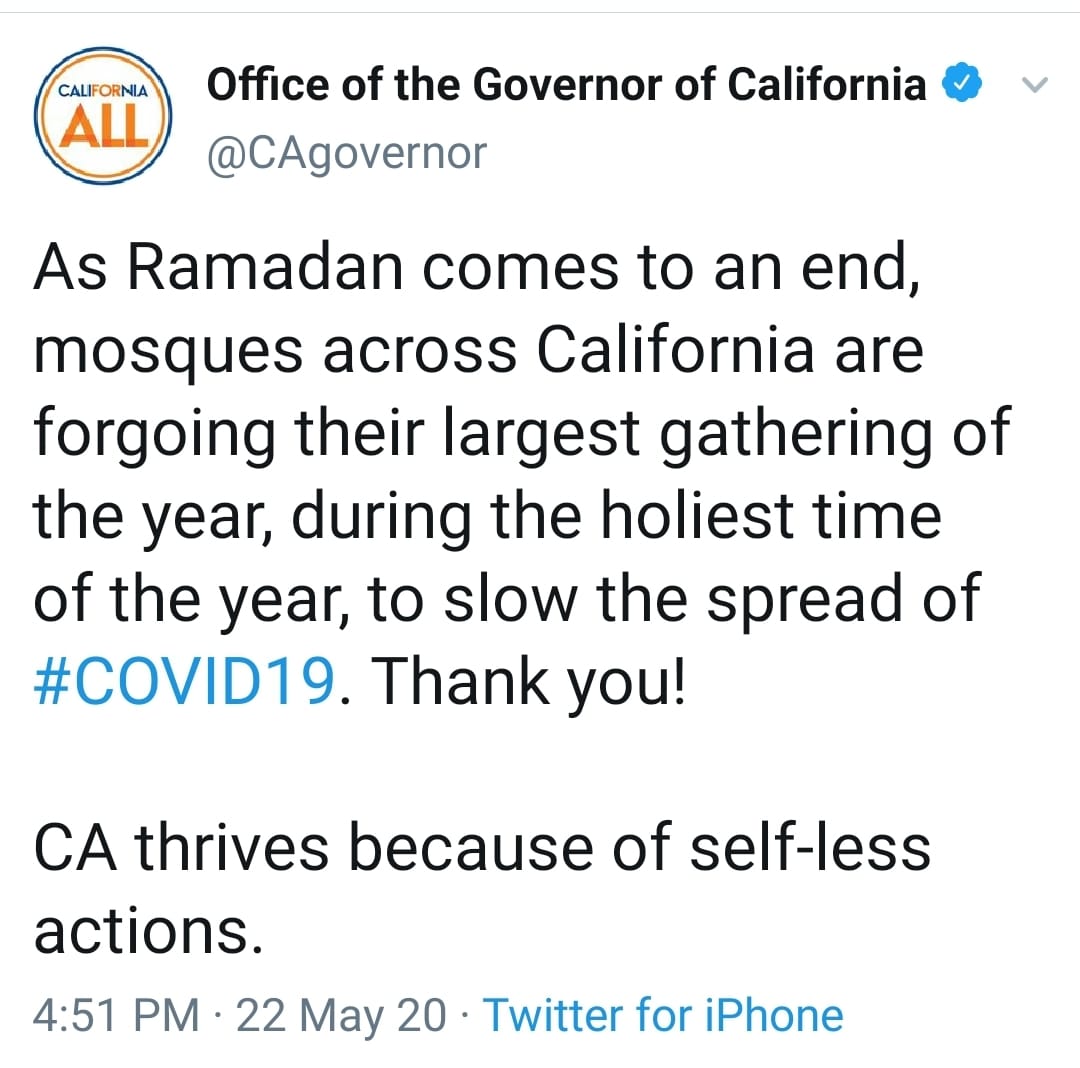Select the 4:51 PM timestamp
Screen dimensions: 1080x1068
click(116, 1015)
